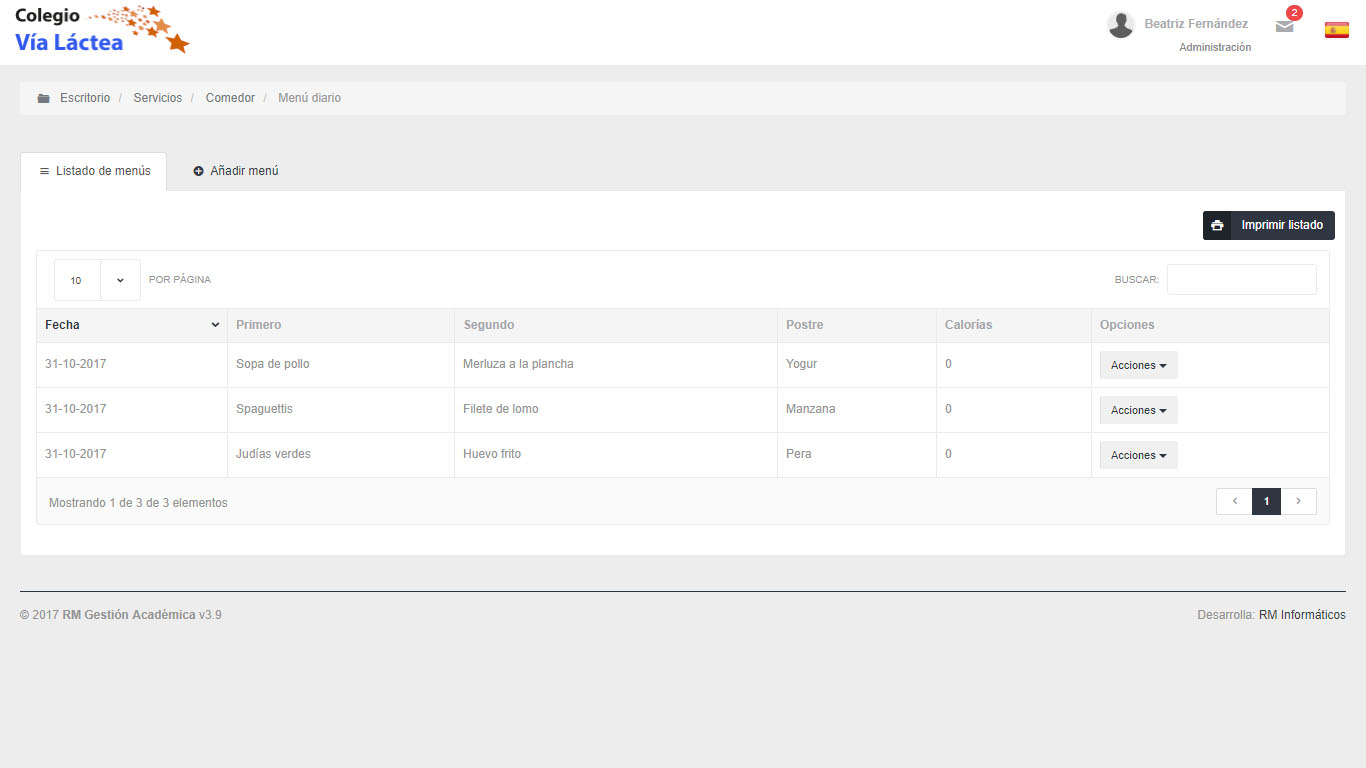Viewport: 1366px width, 768px height.
Task: Click the RM Gestión Académica footer text
Action: click(x=129, y=615)
